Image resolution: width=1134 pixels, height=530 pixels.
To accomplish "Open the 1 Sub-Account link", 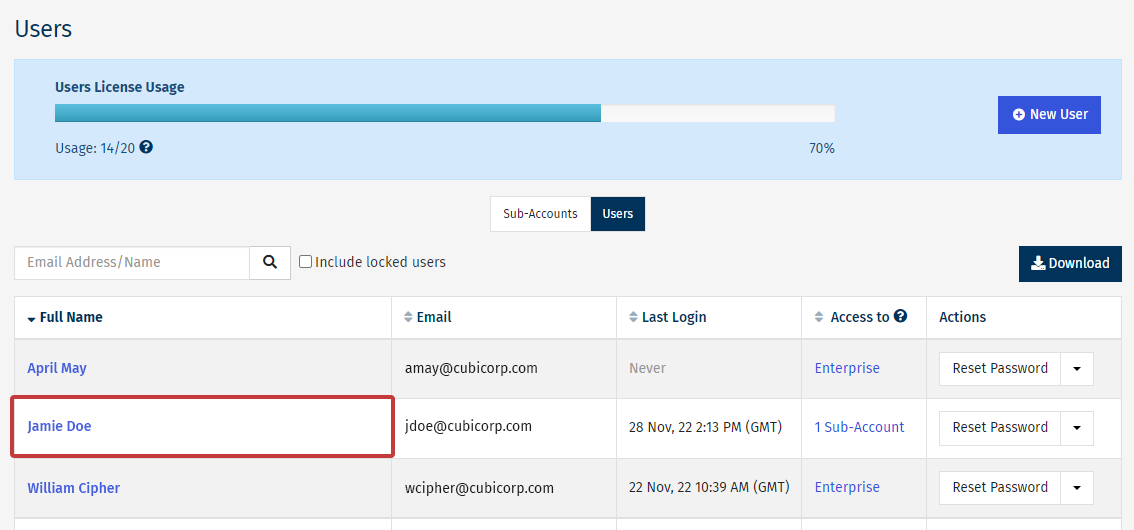I will pos(859,427).
